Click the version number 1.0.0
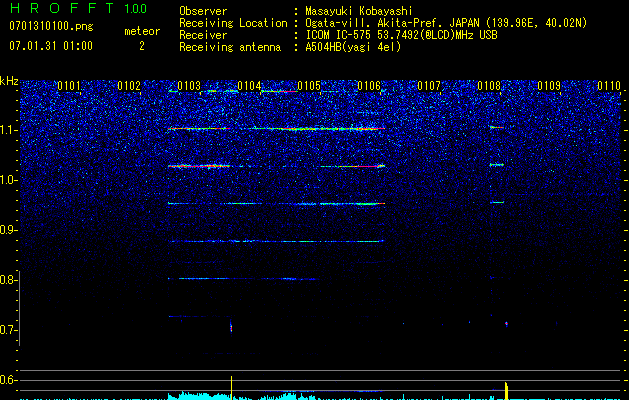Screen dimensions: 629x400 (x=135, y=8)
